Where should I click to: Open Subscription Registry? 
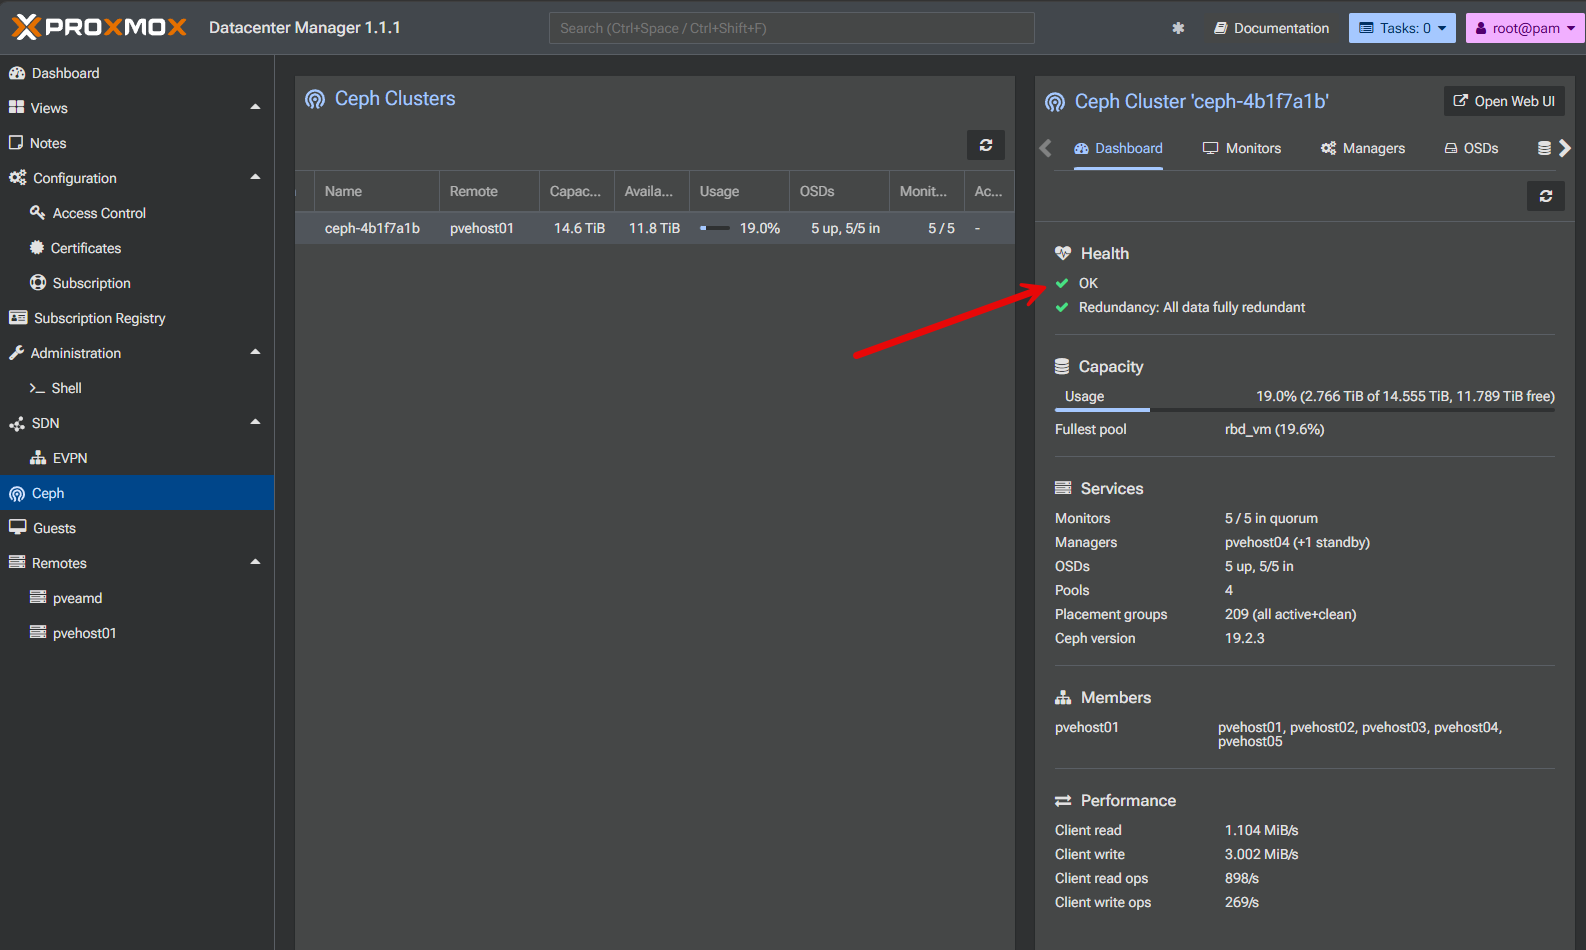[137, 318]
